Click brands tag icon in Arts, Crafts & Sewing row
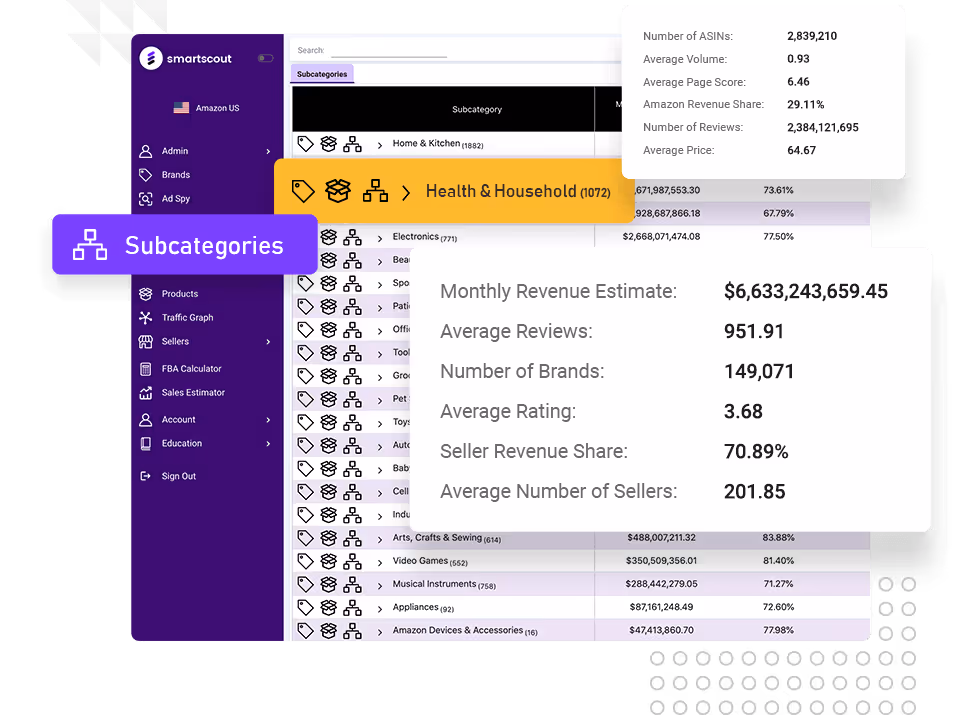This screenshot has width=953, height=715. pos(305,538)
